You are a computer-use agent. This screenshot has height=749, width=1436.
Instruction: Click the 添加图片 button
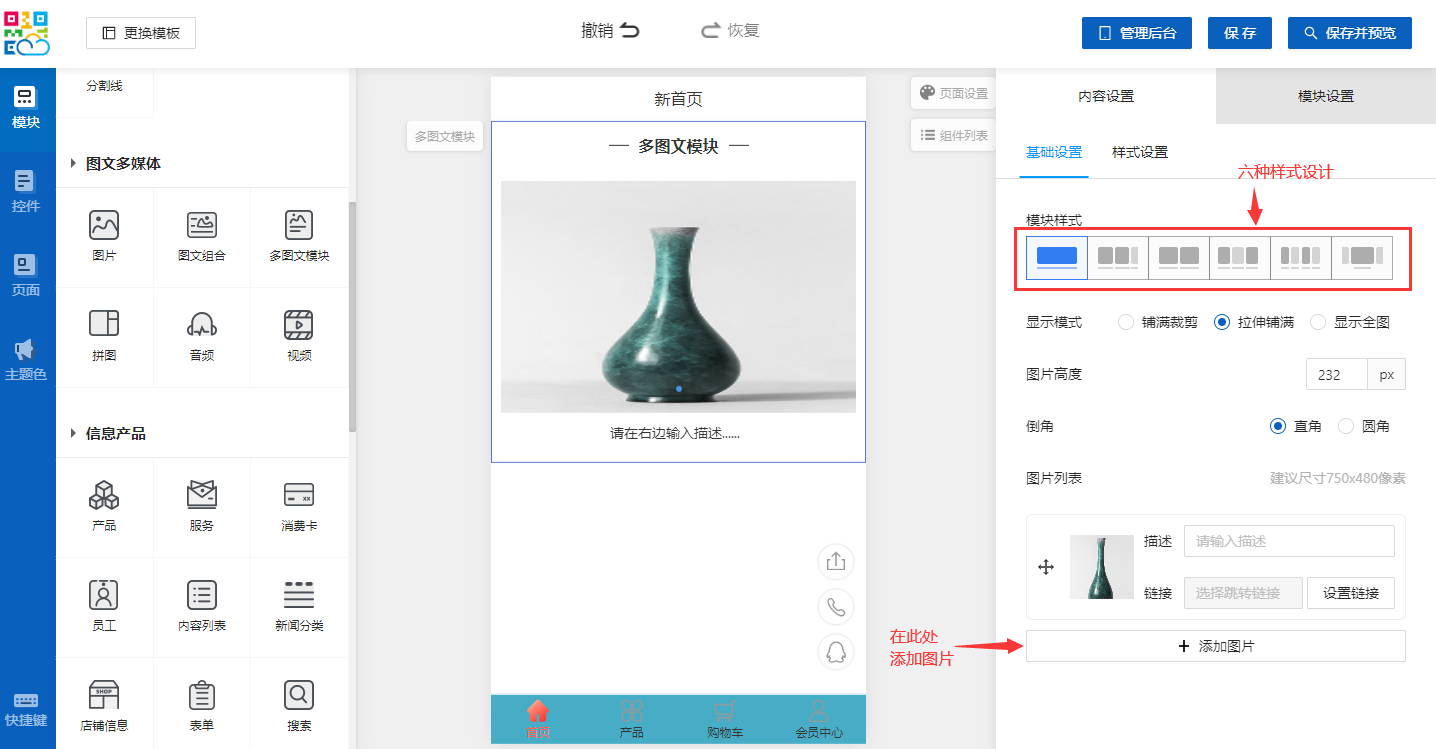coord(1215,646)
